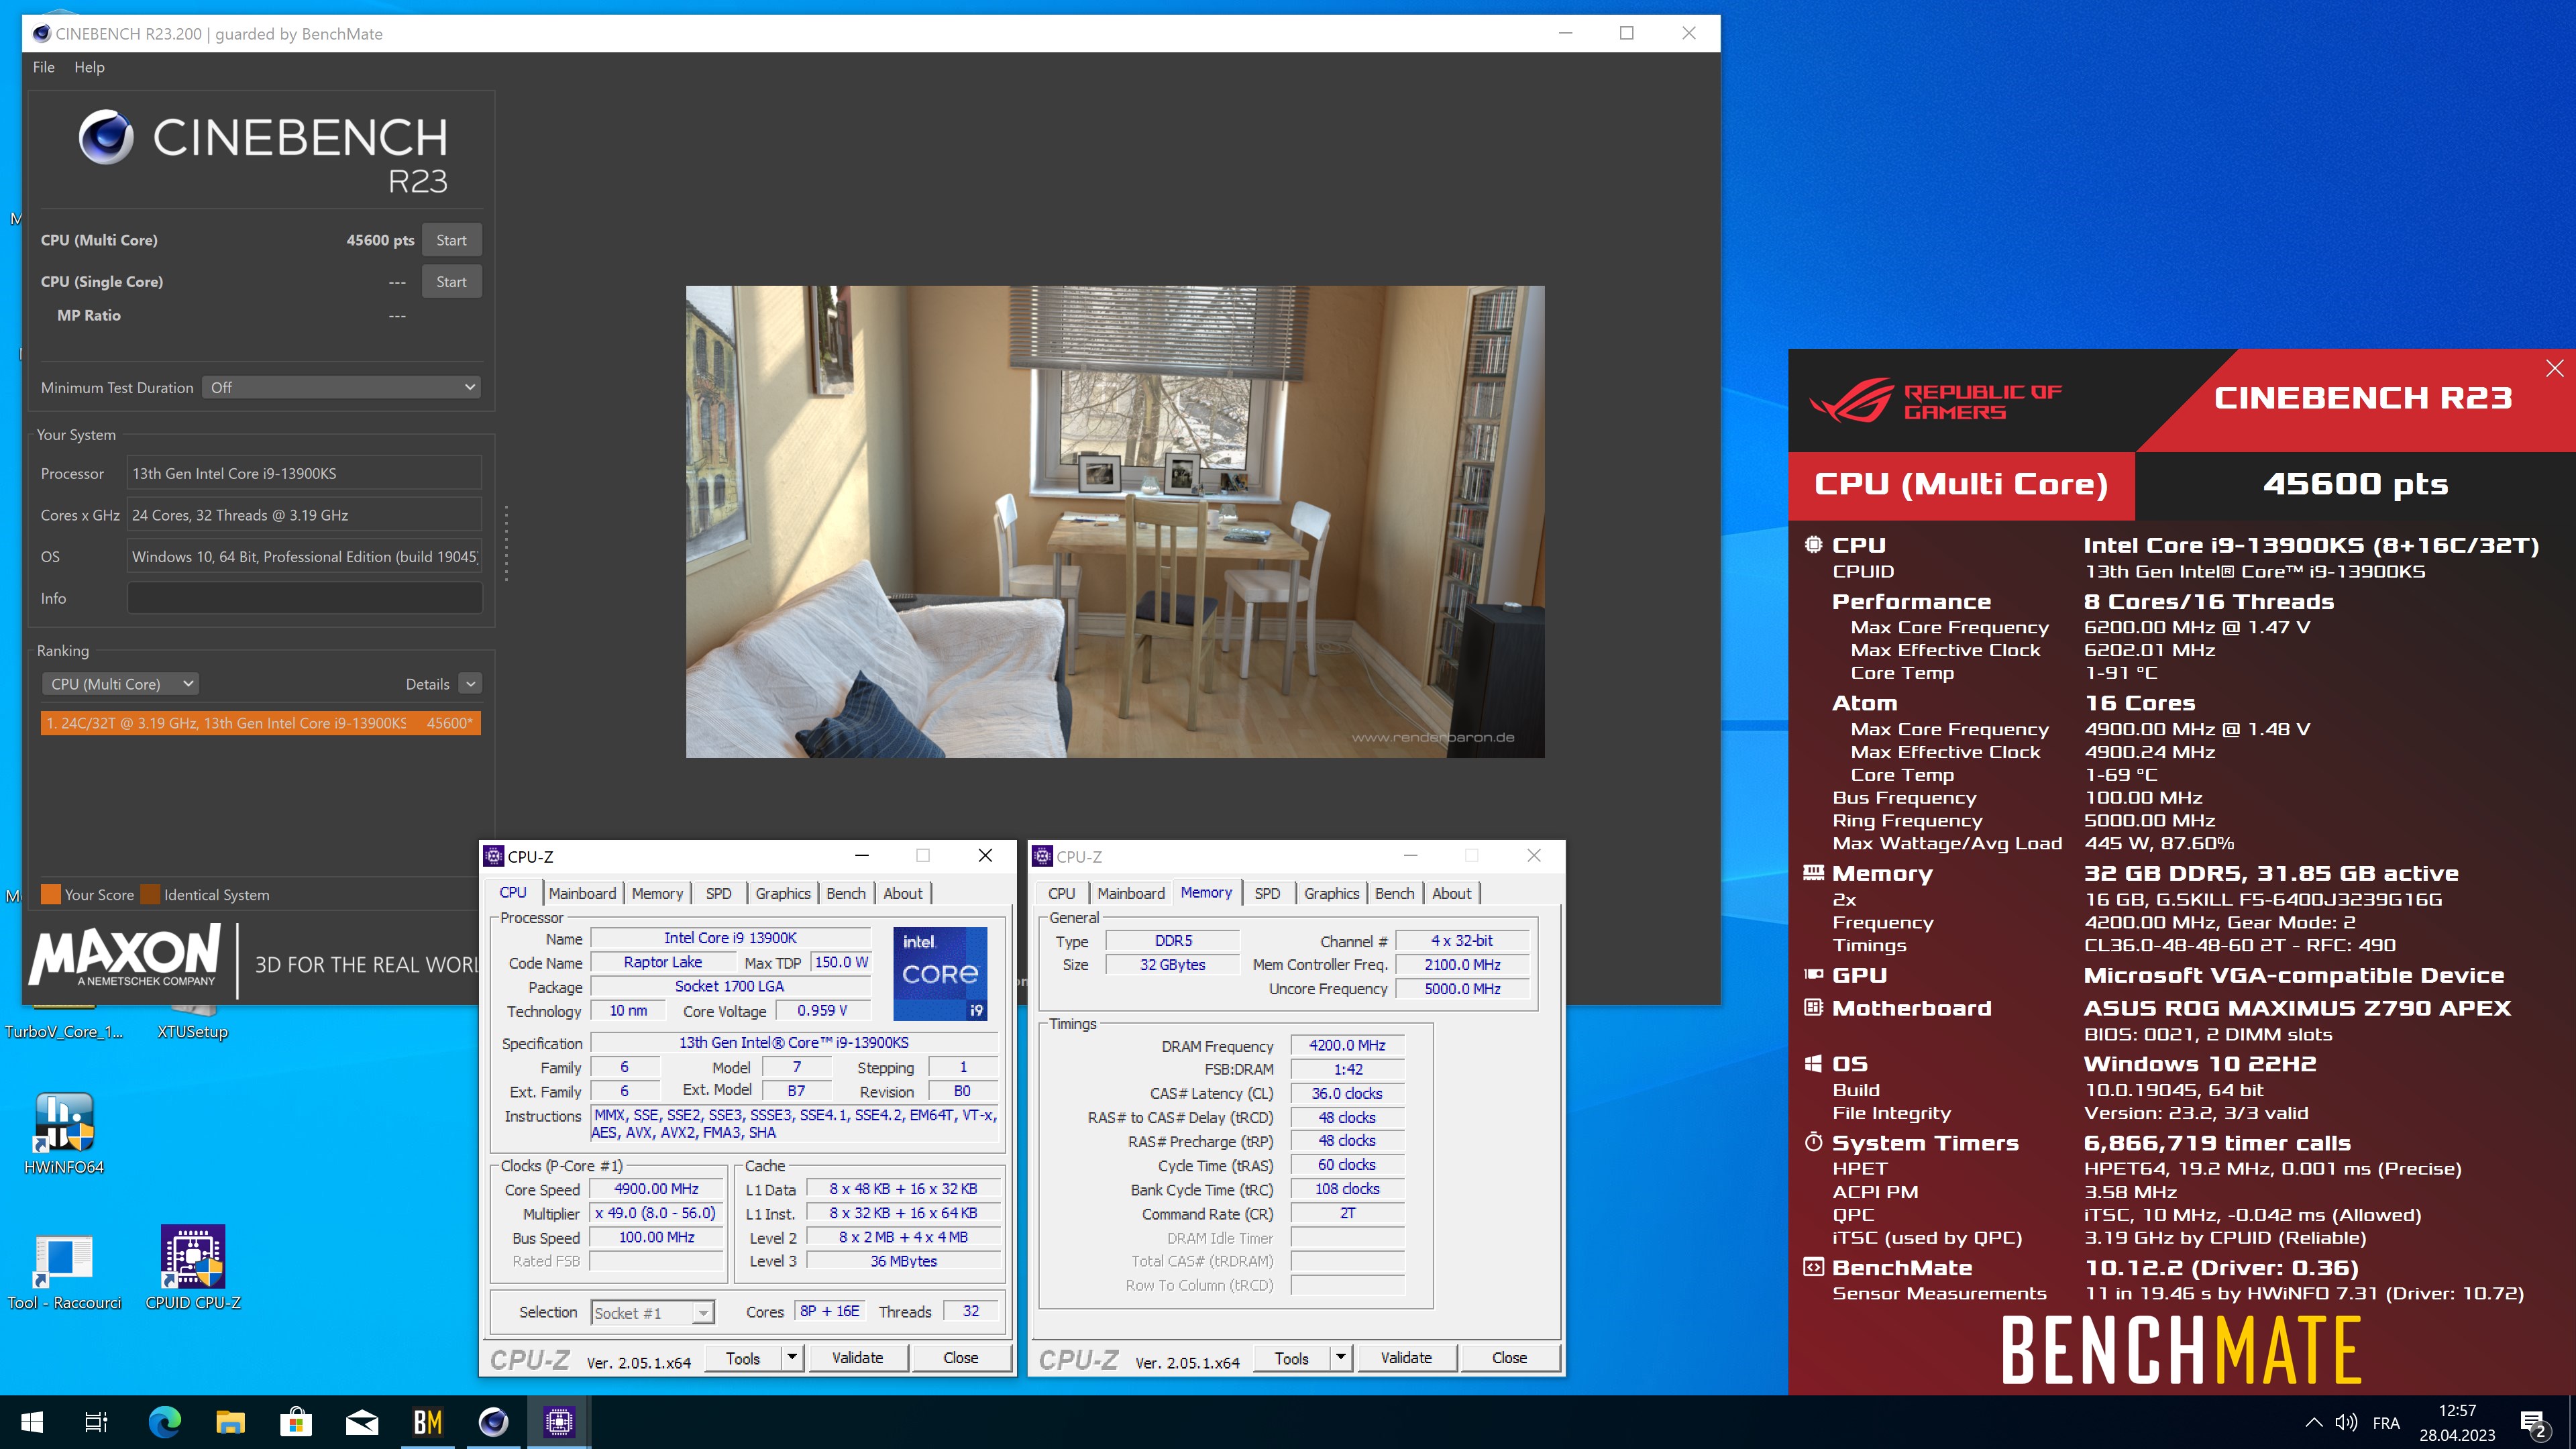Viewport: 2576px width, 1449px height.
Task: Start the CPU (Multi Core) benchmark
Action: (x=451, y=240)
